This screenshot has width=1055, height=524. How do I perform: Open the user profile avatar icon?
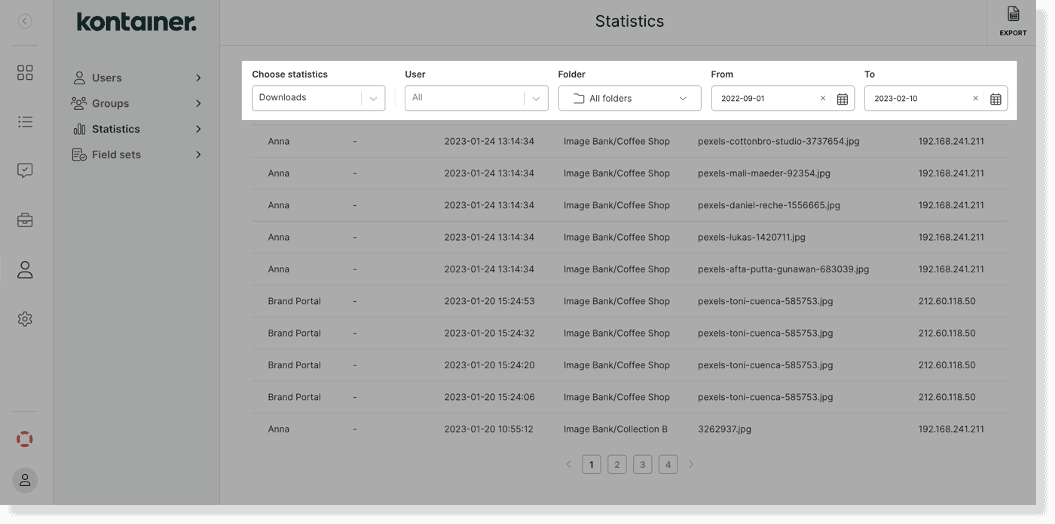tap(25, 480)
